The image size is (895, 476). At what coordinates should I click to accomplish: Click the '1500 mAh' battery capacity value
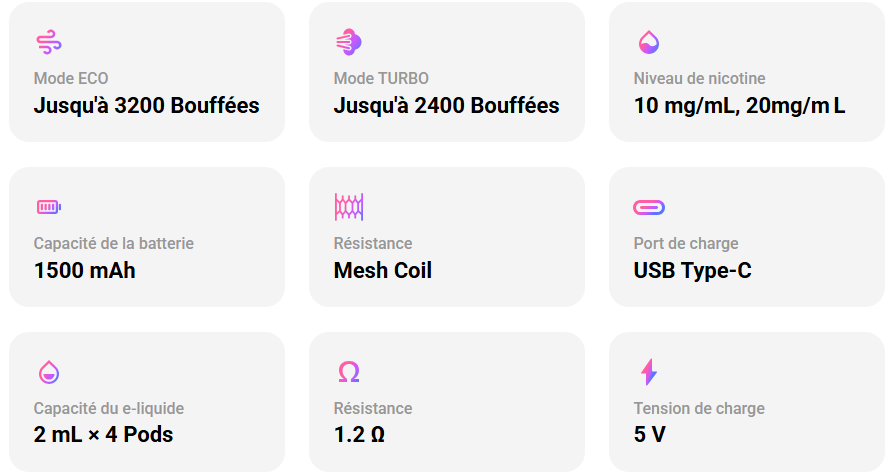(84, 271)
